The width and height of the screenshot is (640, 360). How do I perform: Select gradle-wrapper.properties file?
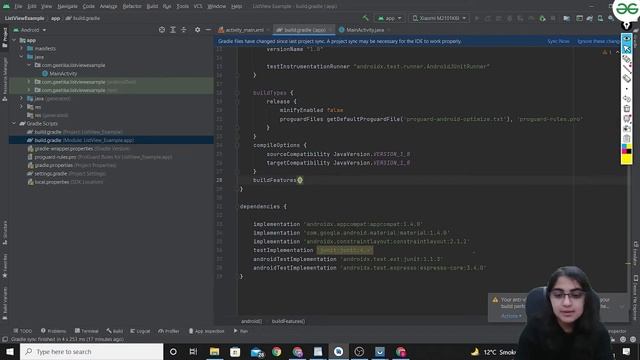(x=78, y=149)
